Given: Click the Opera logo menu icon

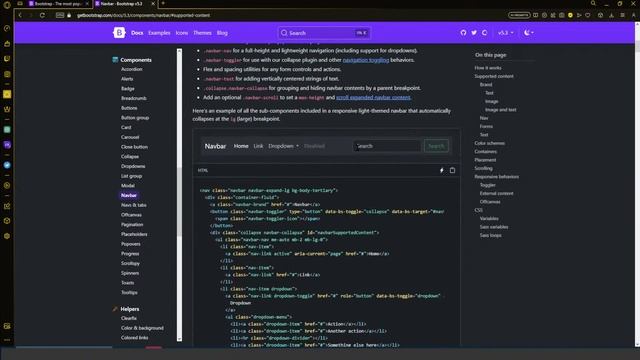Looking at the screenshot, I should coord(7,5).
